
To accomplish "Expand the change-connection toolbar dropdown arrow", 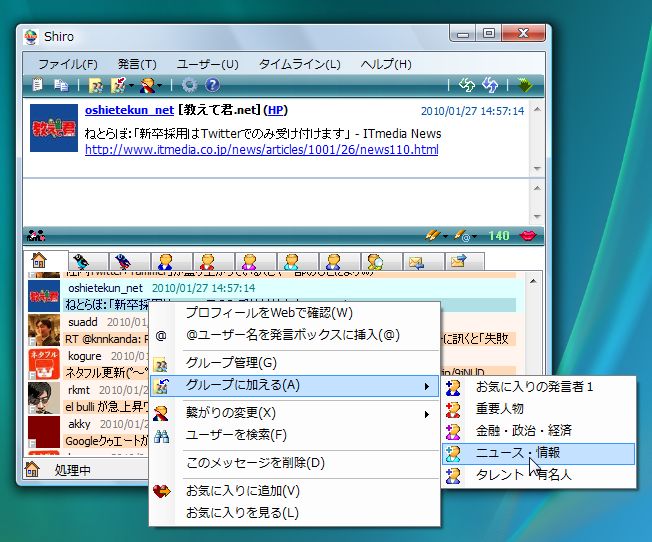I will [x=160, y=86].
